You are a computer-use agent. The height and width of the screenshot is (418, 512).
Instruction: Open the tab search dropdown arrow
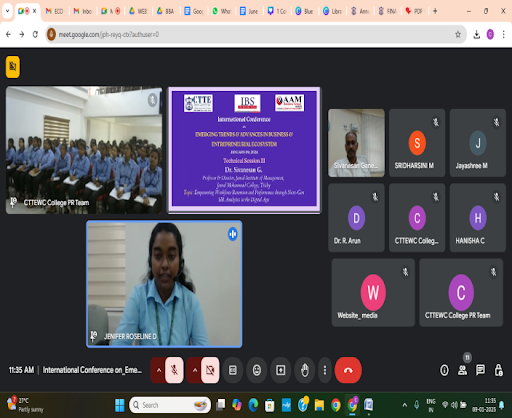point(7,11)
